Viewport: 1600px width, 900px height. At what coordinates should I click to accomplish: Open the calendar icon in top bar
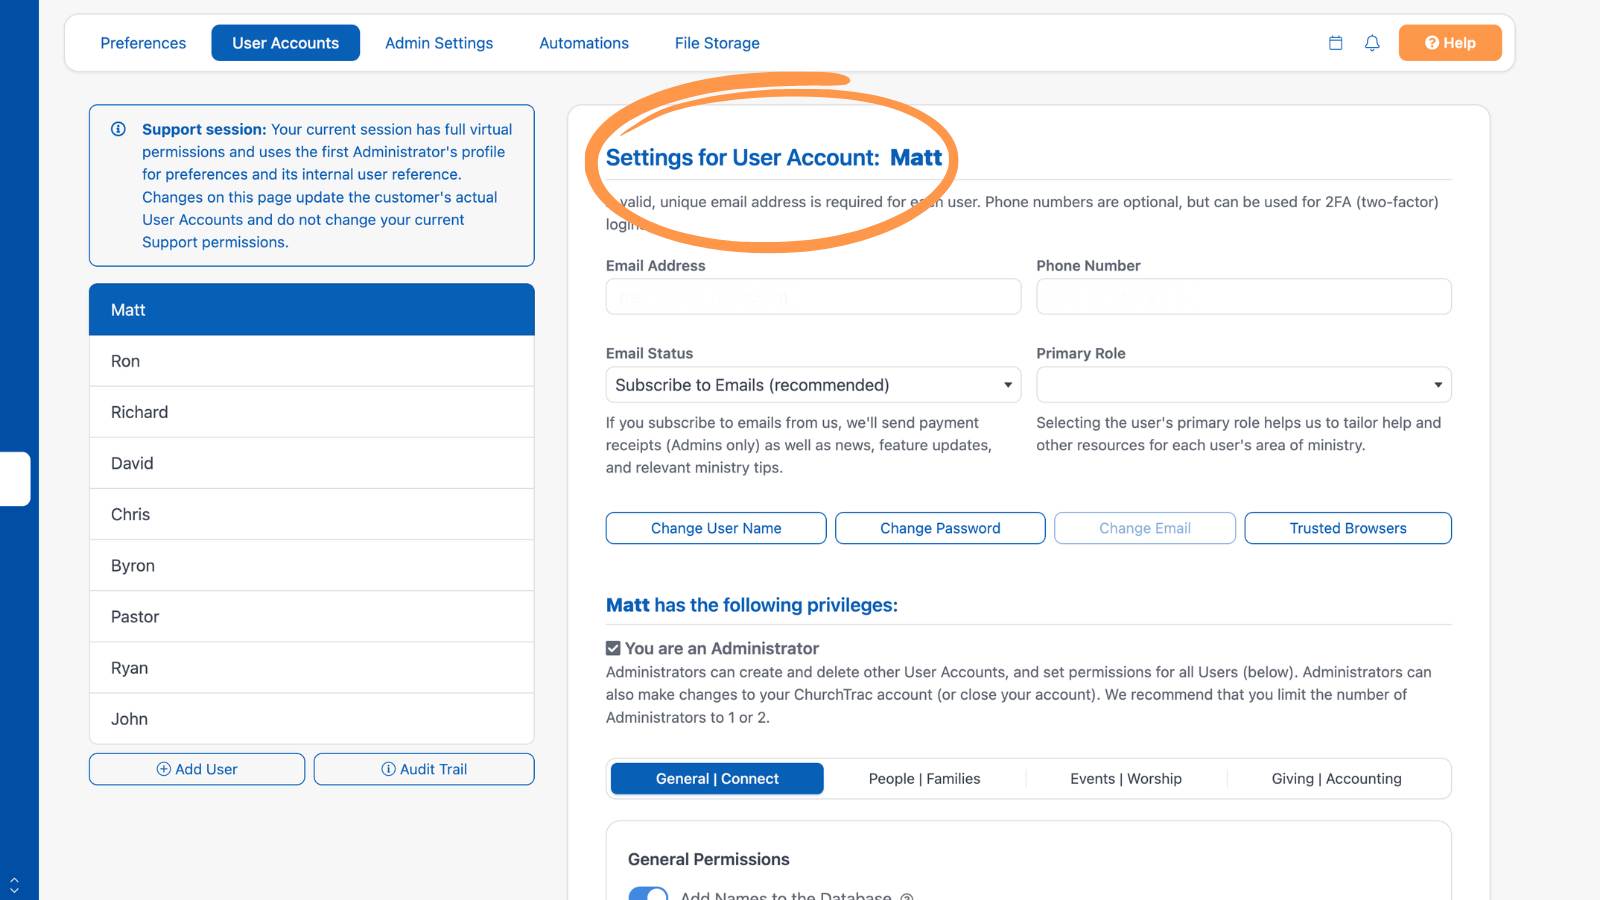click(1335, 43)
